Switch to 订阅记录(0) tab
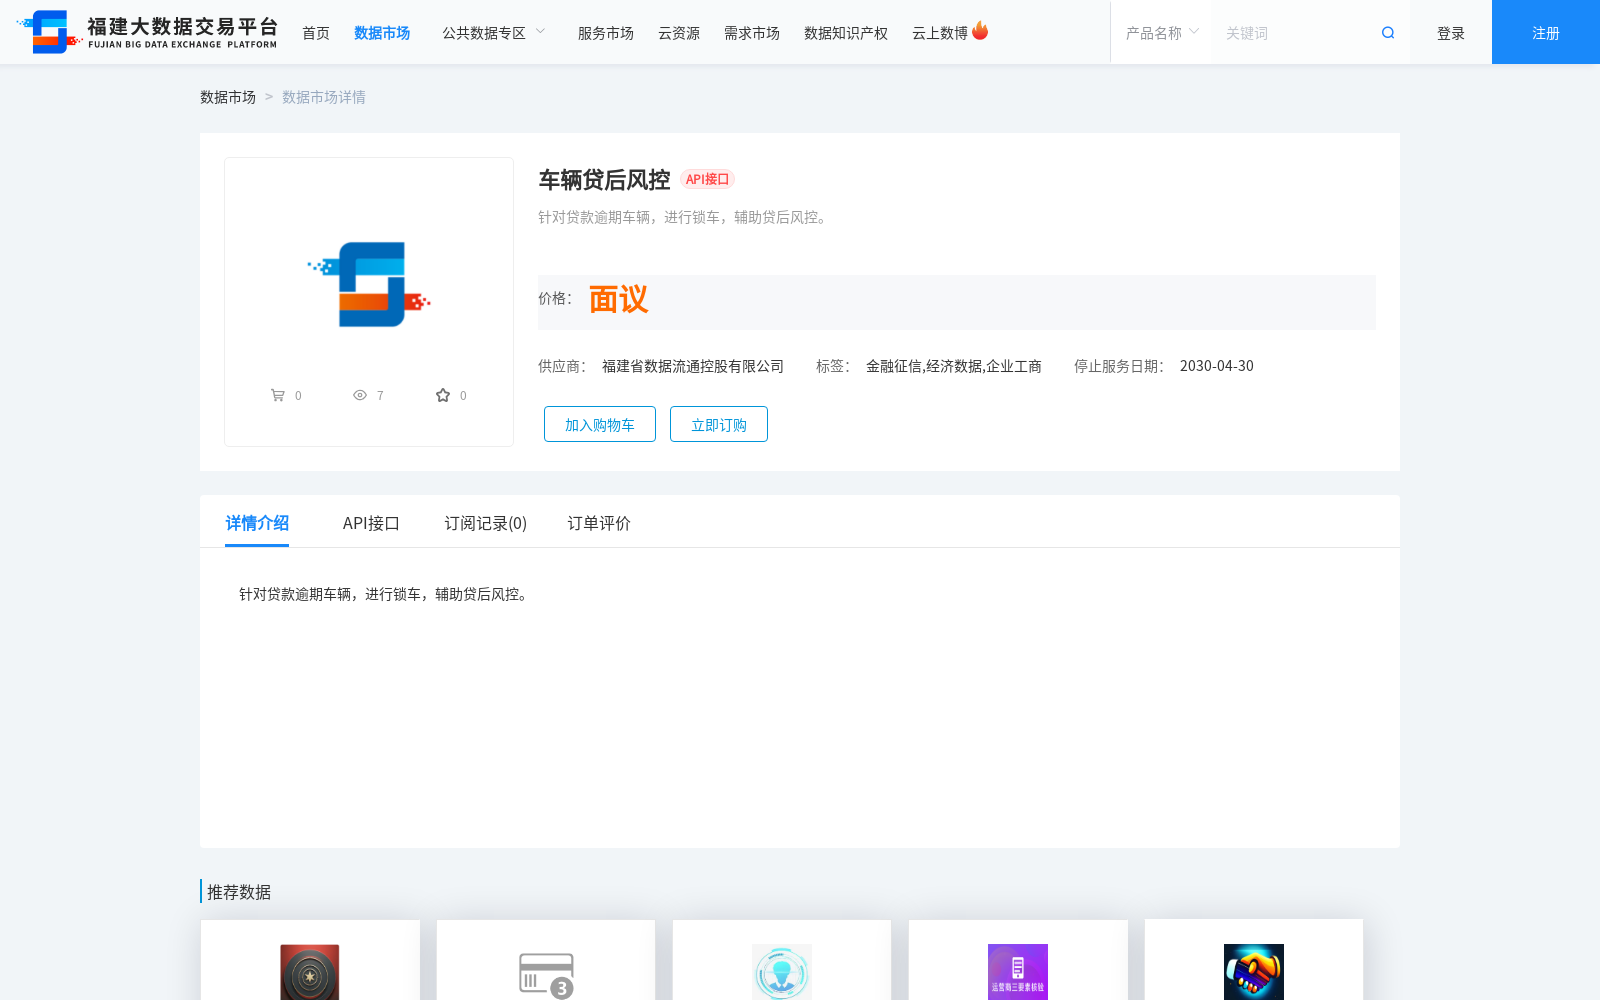1600x1000 pixels. pyautogui.click(x=486, y=523)
